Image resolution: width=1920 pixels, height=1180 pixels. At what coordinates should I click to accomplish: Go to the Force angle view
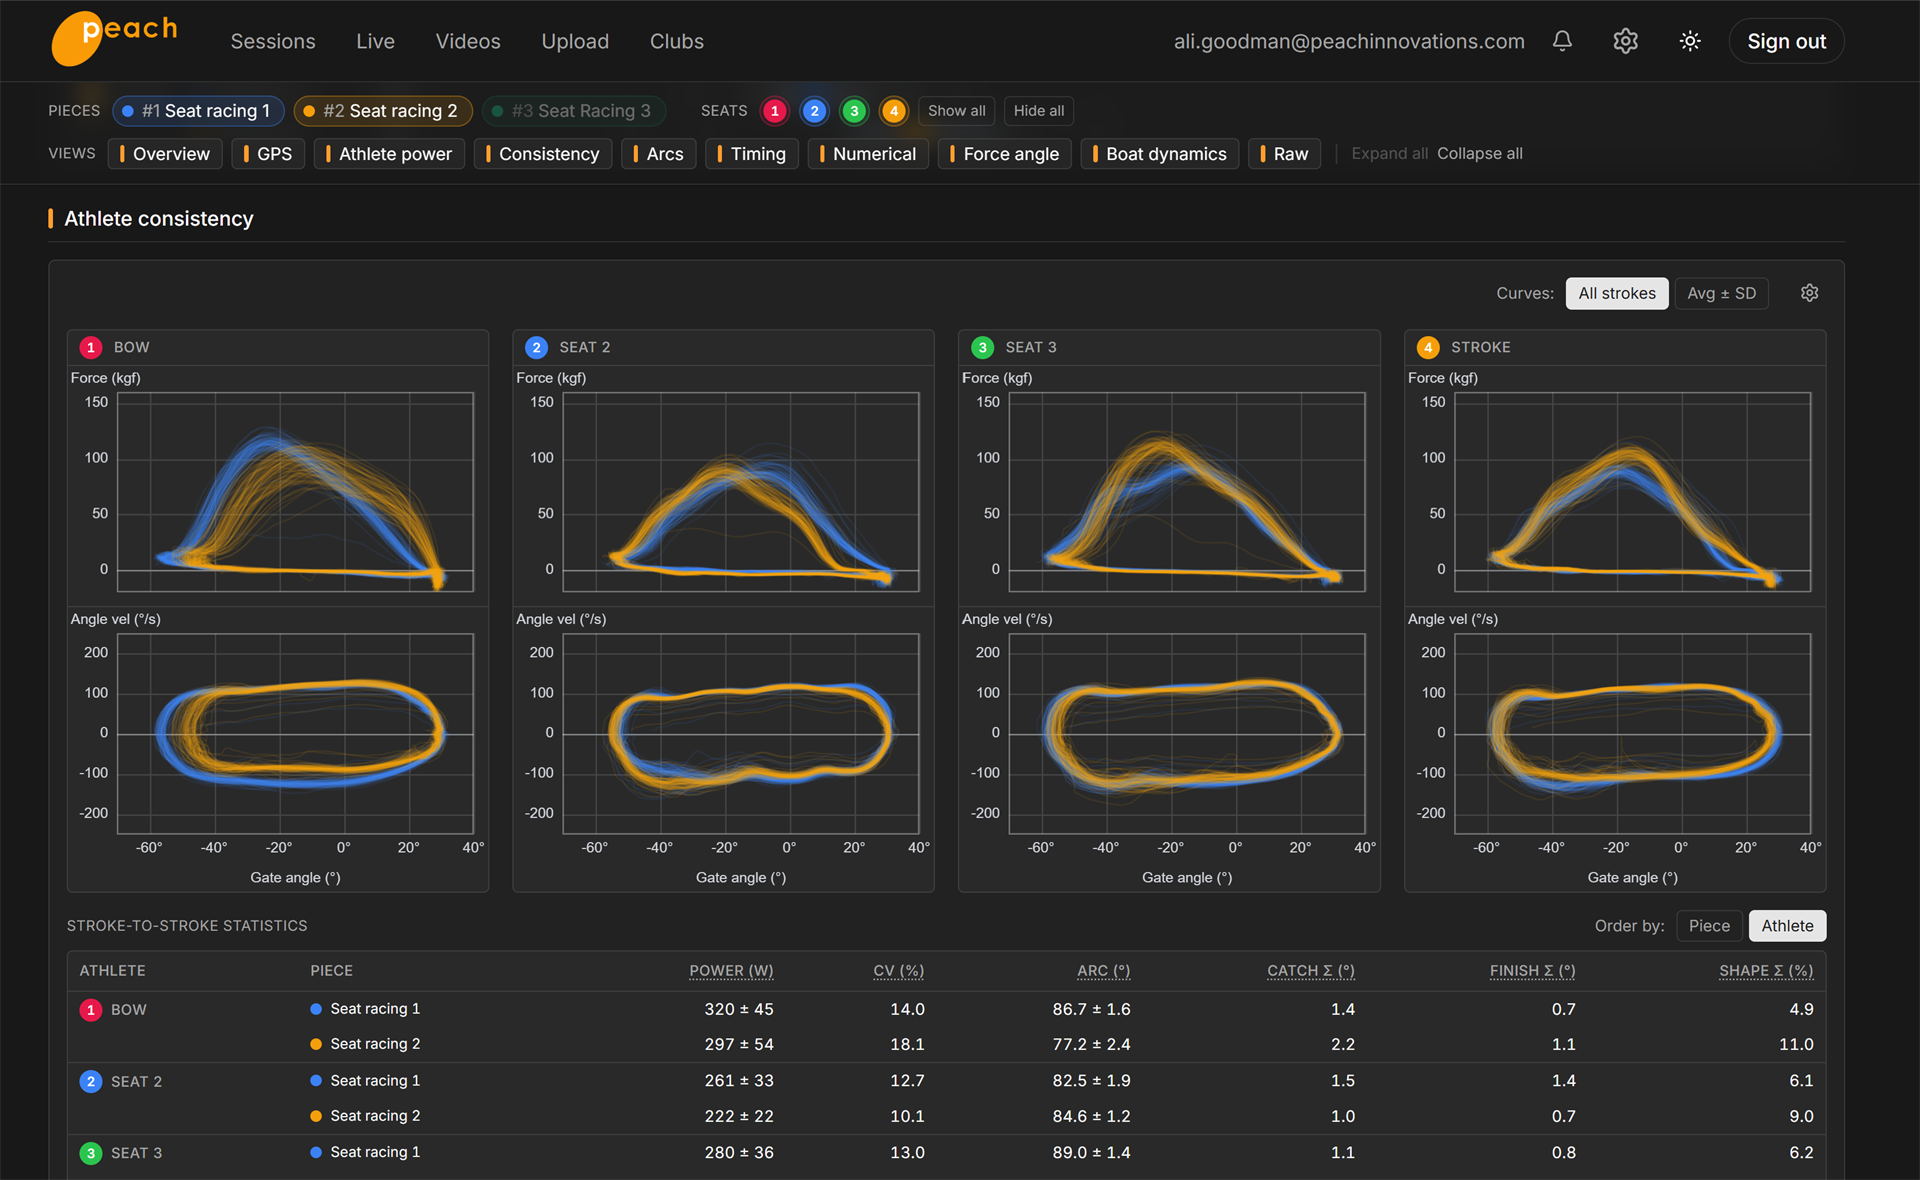pyautogui.click(x=1005, y=154)
